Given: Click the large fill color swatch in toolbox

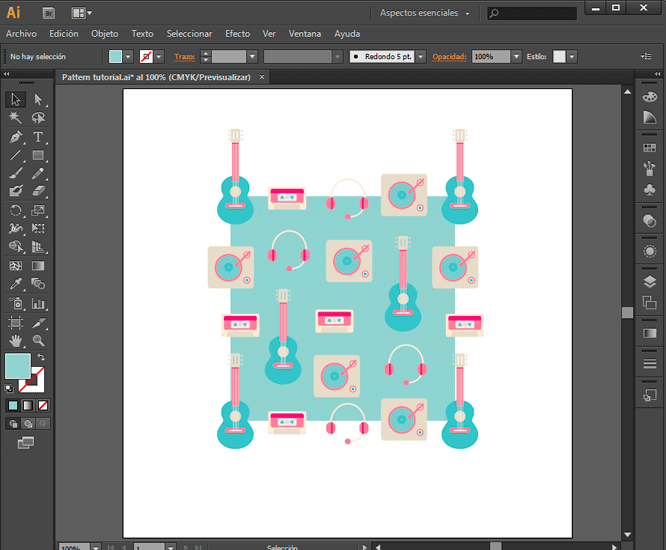Looking at the screenshot, I should pyautogui.click(x=18, y=366).
